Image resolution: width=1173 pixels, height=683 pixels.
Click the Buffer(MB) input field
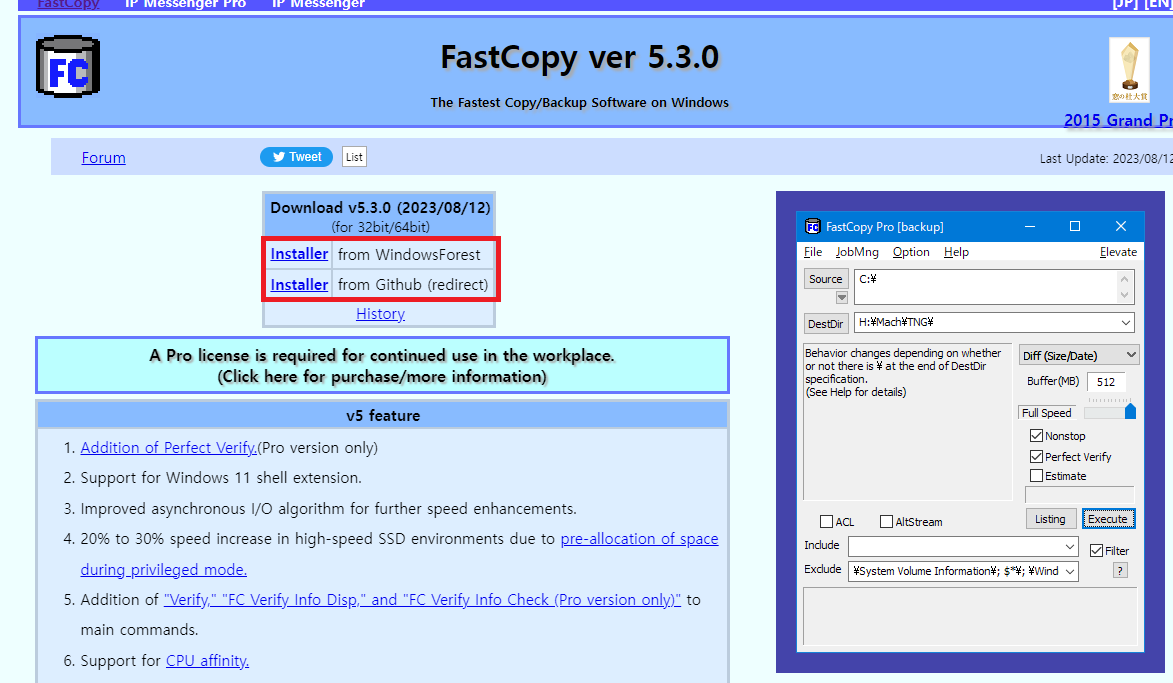(1106, 382)
